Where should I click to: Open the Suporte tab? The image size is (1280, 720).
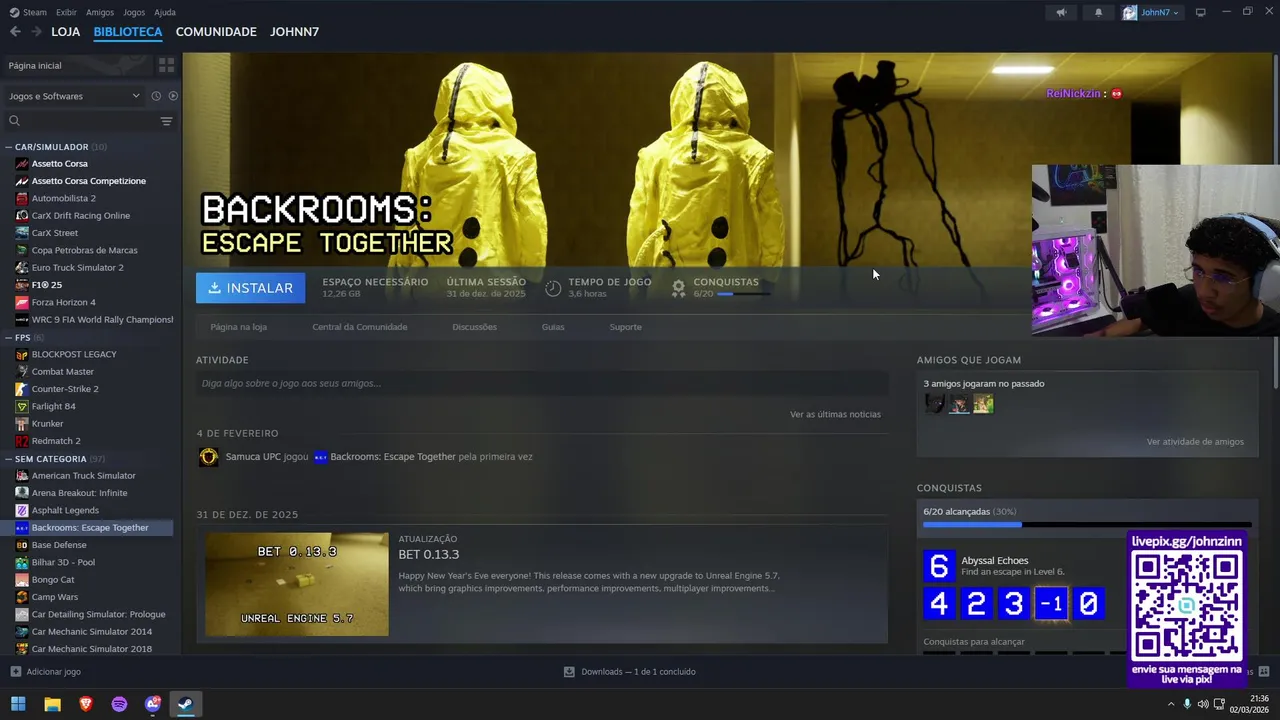point(626,327)
